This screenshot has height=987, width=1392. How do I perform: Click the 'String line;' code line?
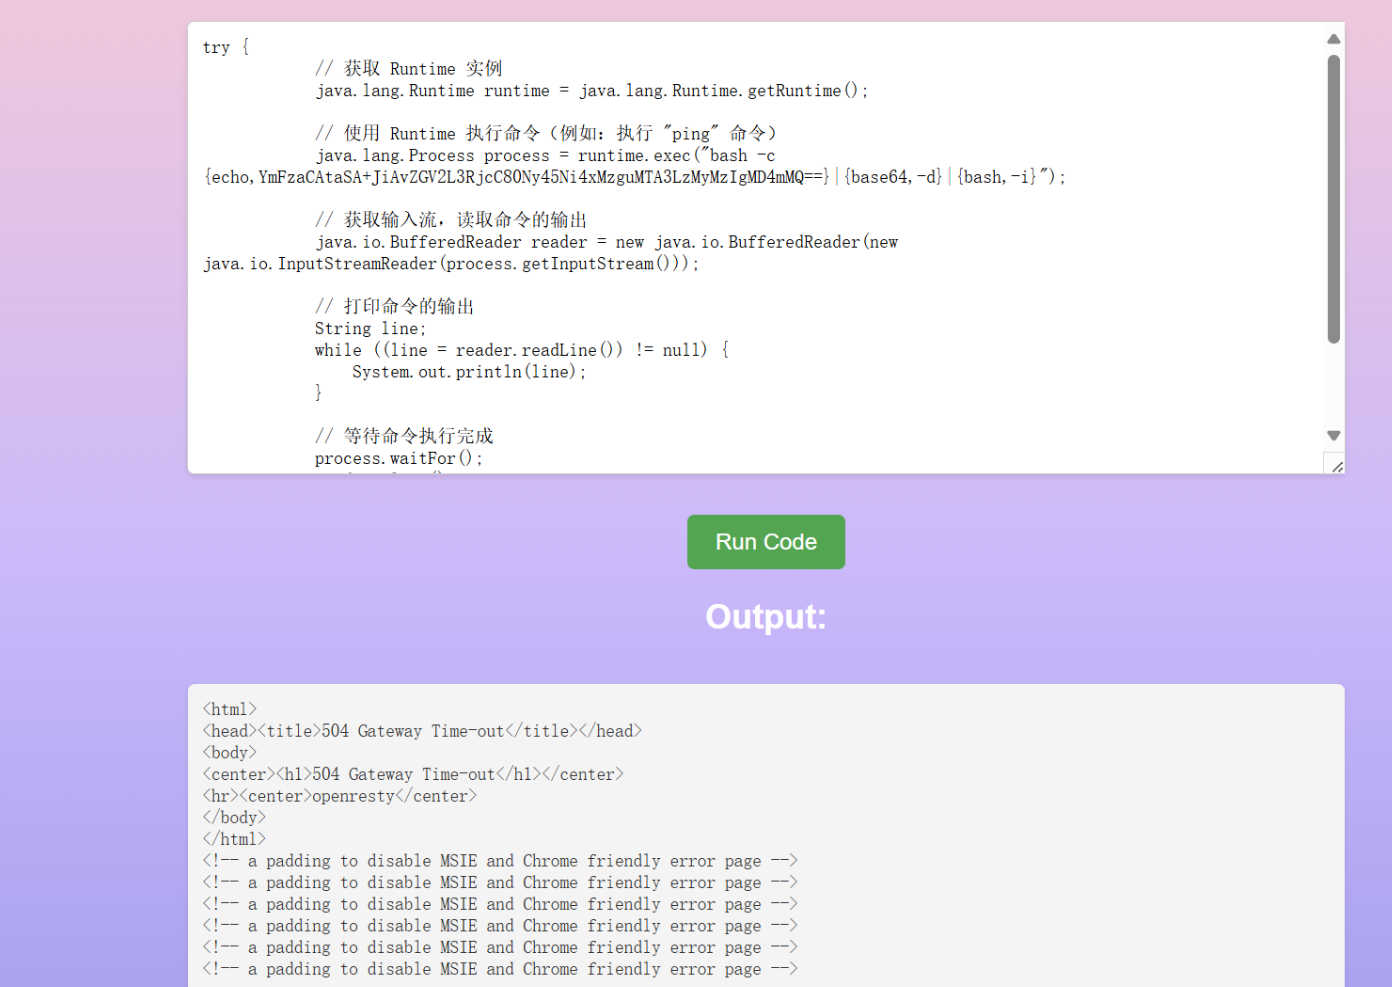(x=370, y=328)
